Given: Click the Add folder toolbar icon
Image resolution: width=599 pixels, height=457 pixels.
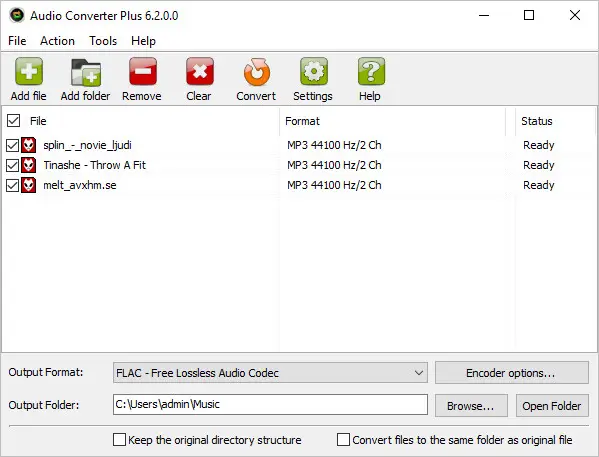Looking at the screenshot, I should click(x=86, y=71).
